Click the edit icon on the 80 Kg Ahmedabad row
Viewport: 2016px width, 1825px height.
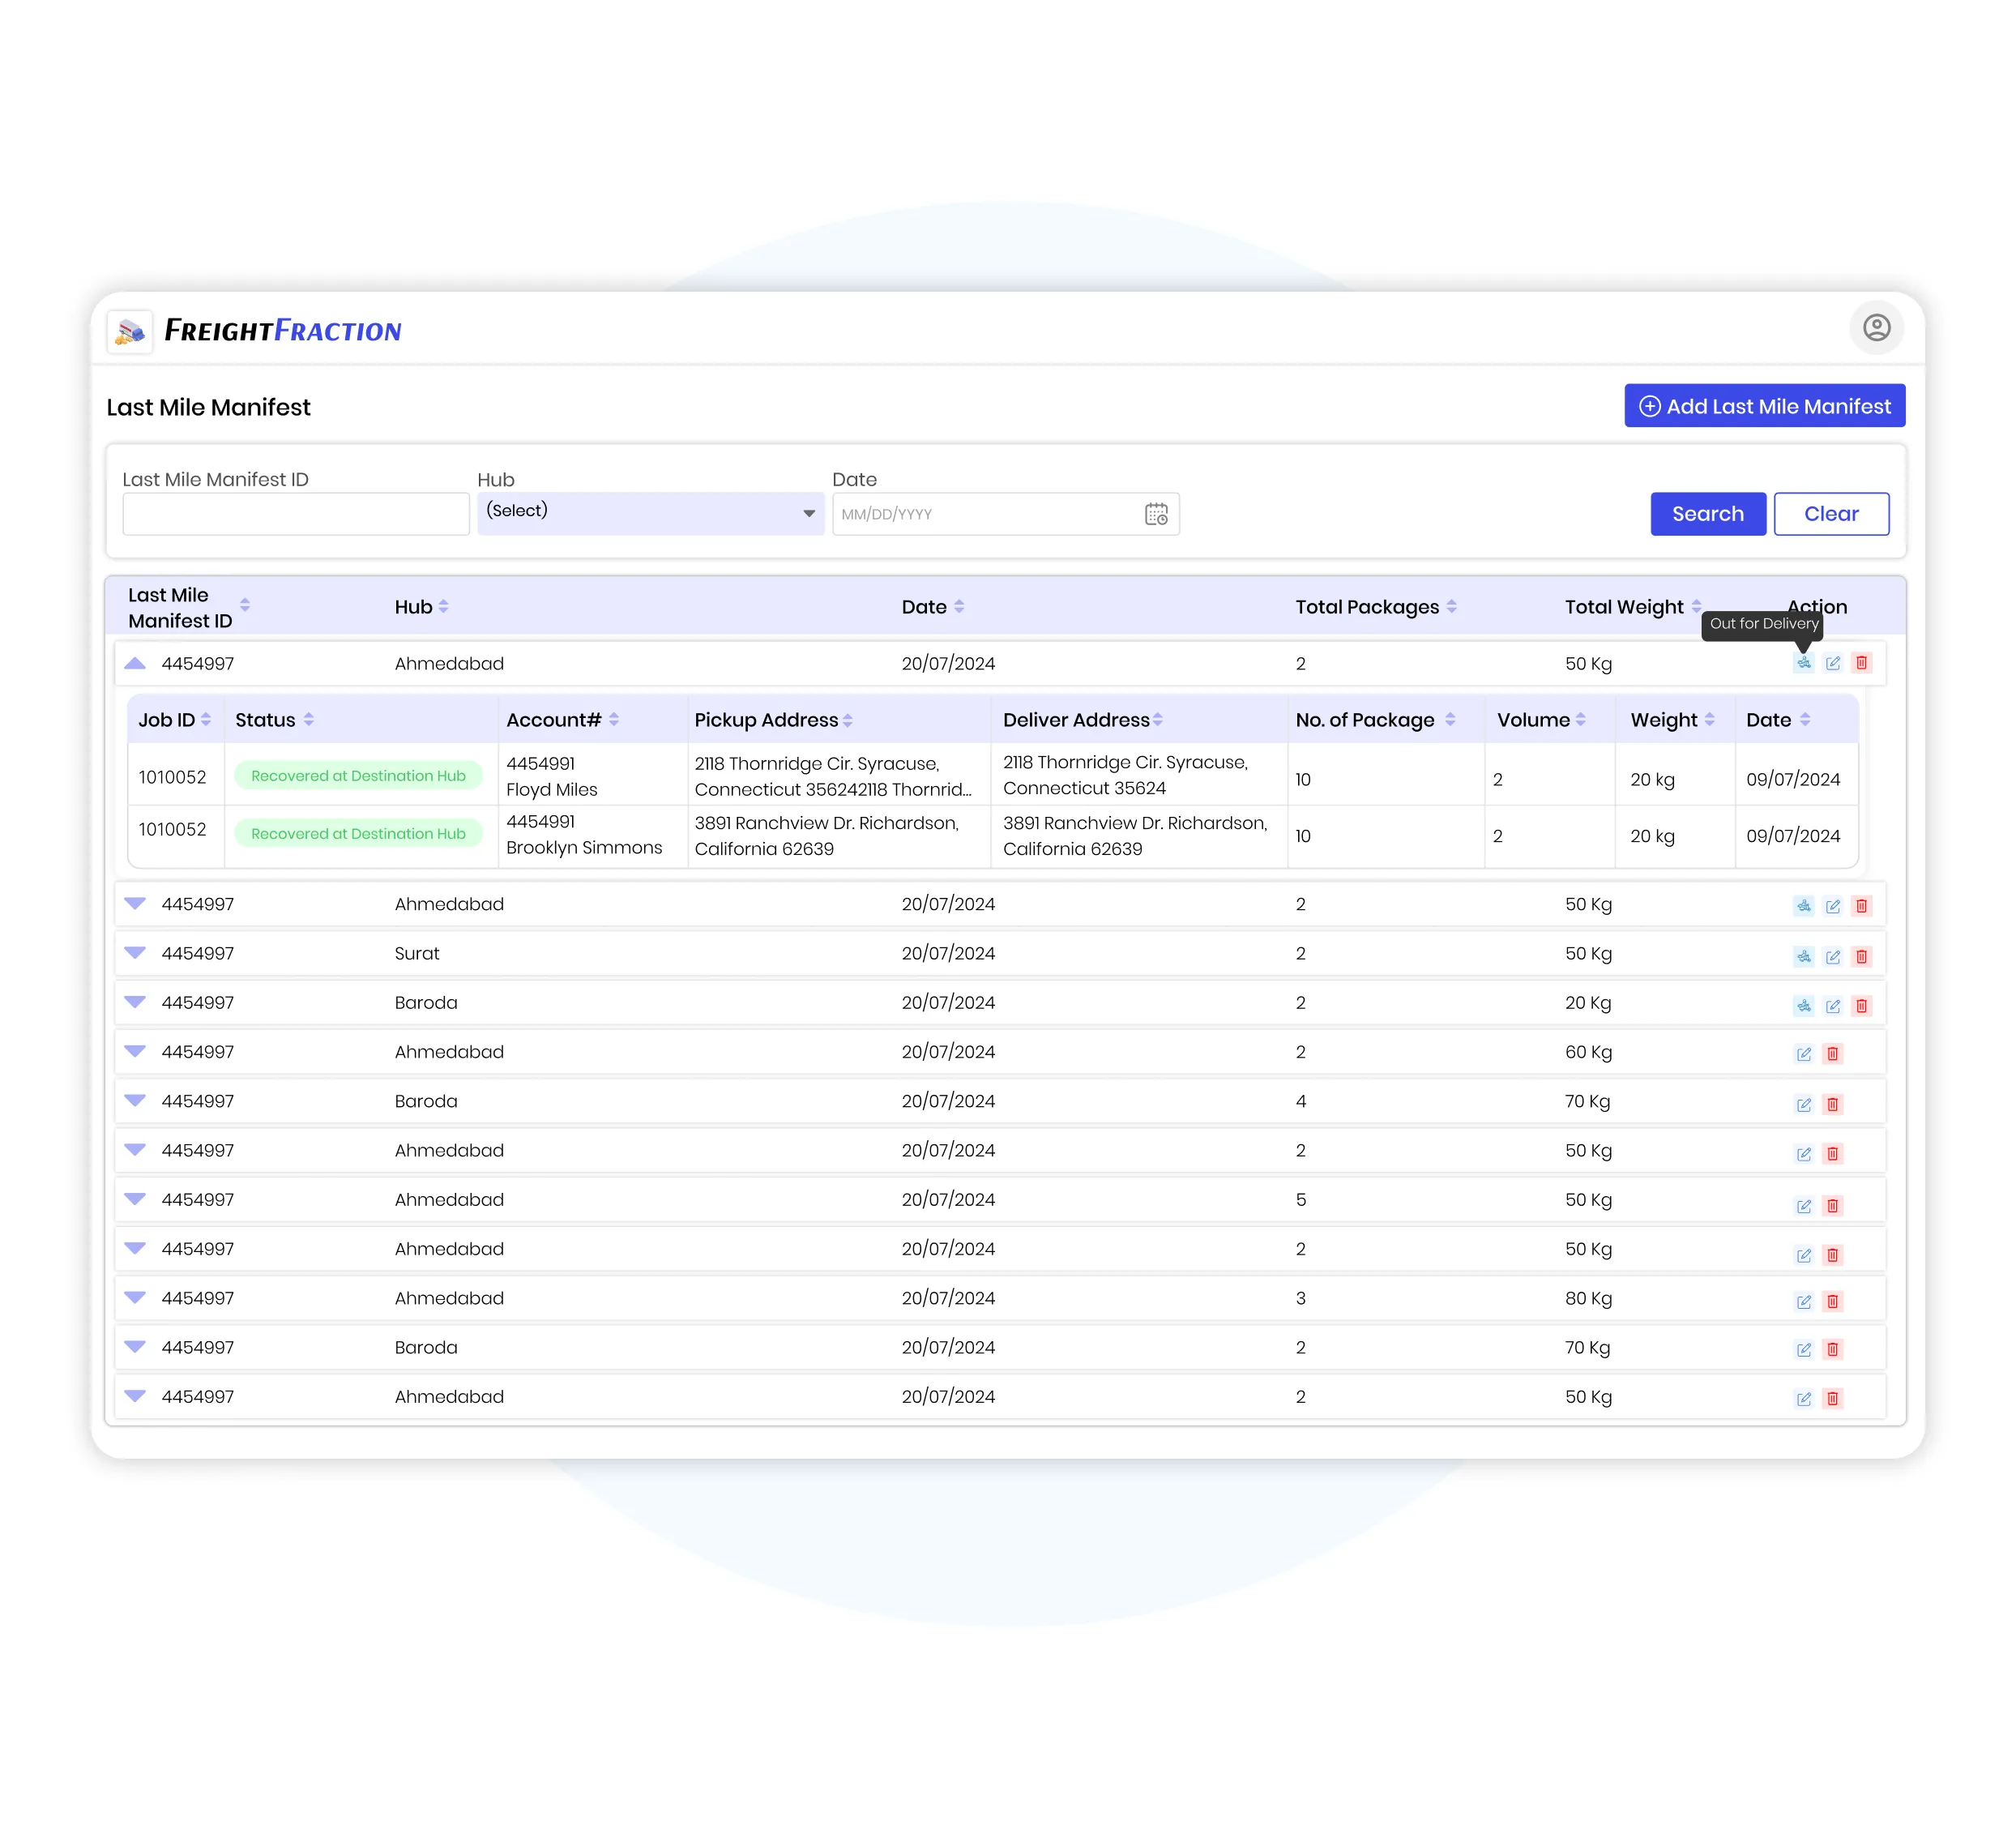click(x=1804, y=1301)
